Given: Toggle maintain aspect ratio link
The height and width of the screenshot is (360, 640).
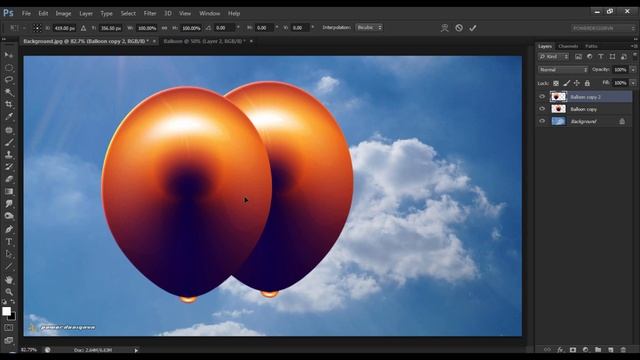Looking at the screenshot, I should [164, 28].
